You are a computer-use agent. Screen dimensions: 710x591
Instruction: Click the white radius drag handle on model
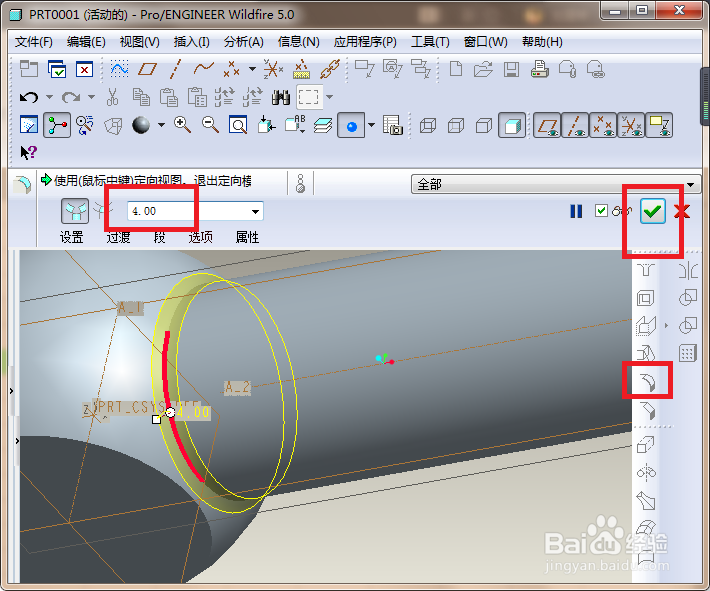(156, 419)
